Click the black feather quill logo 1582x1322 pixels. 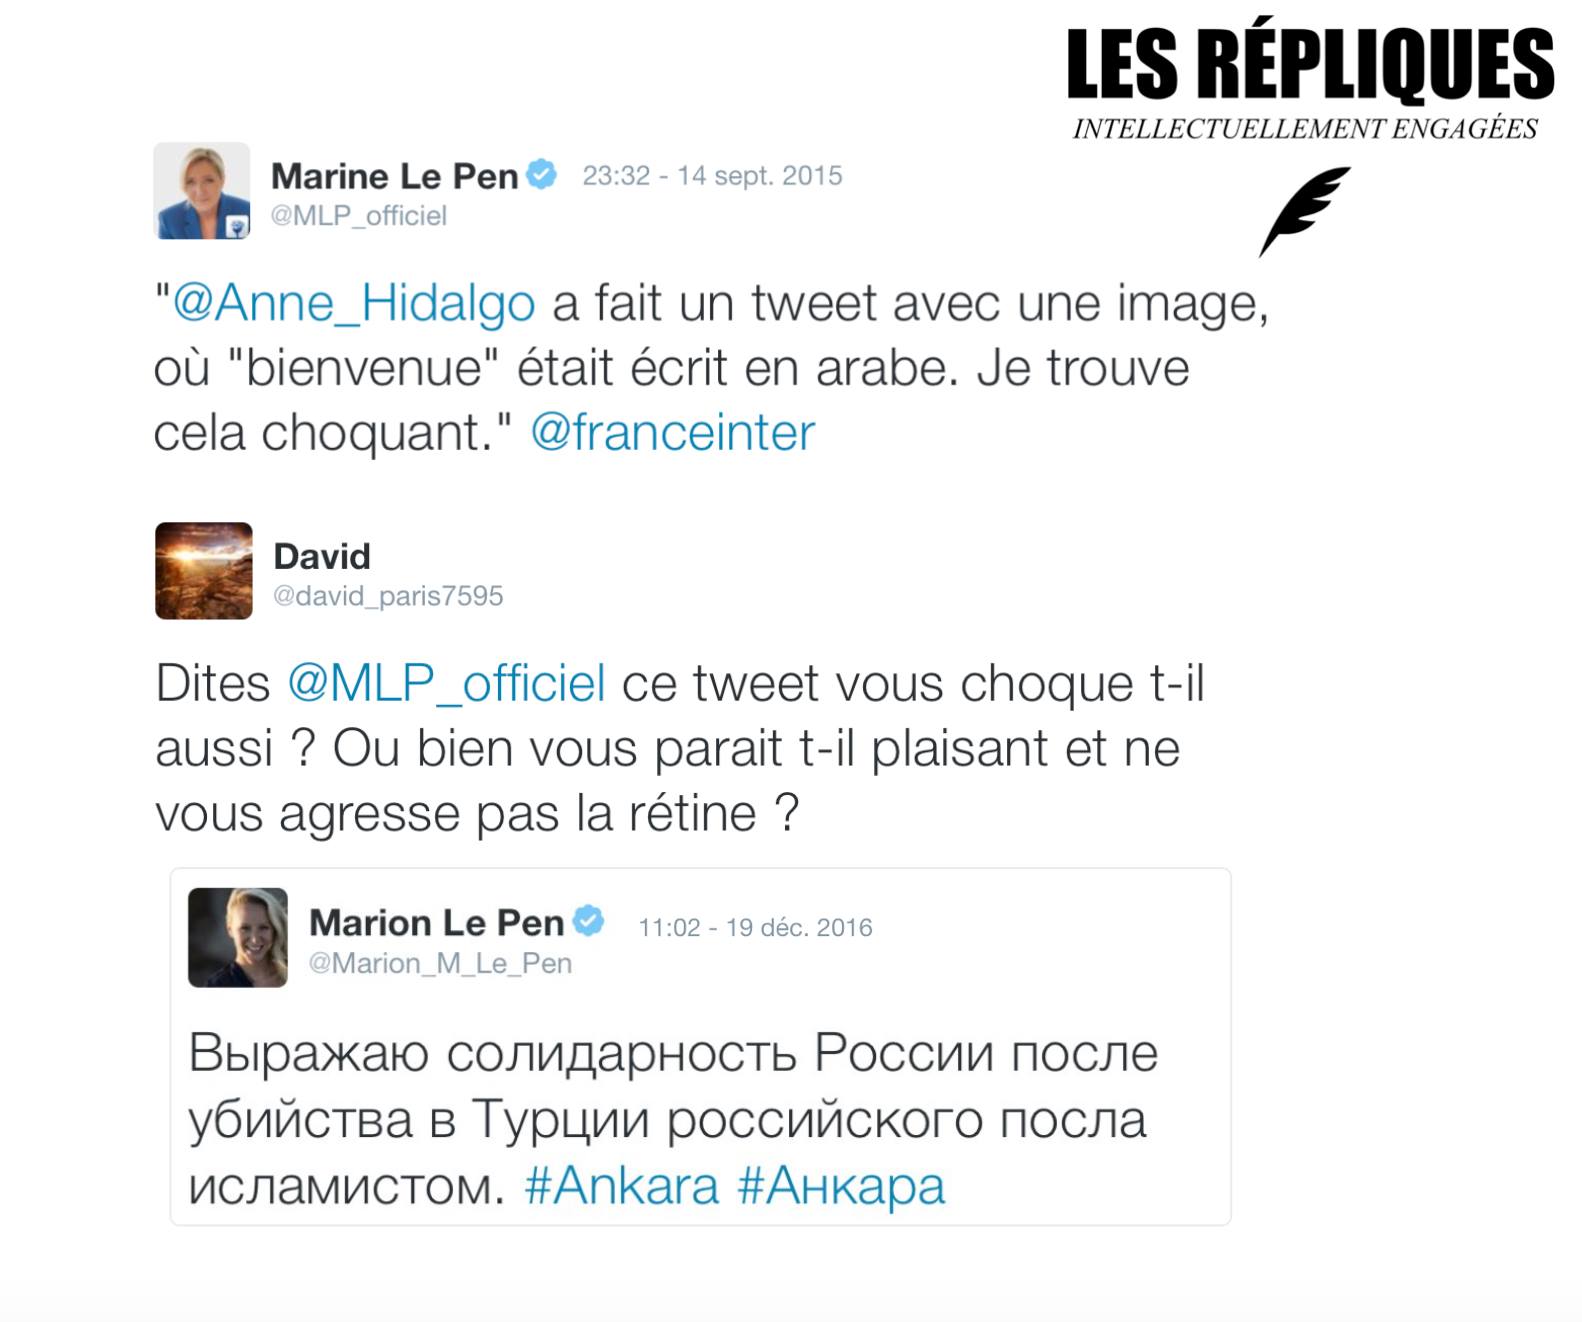[x=1304, y=211]
